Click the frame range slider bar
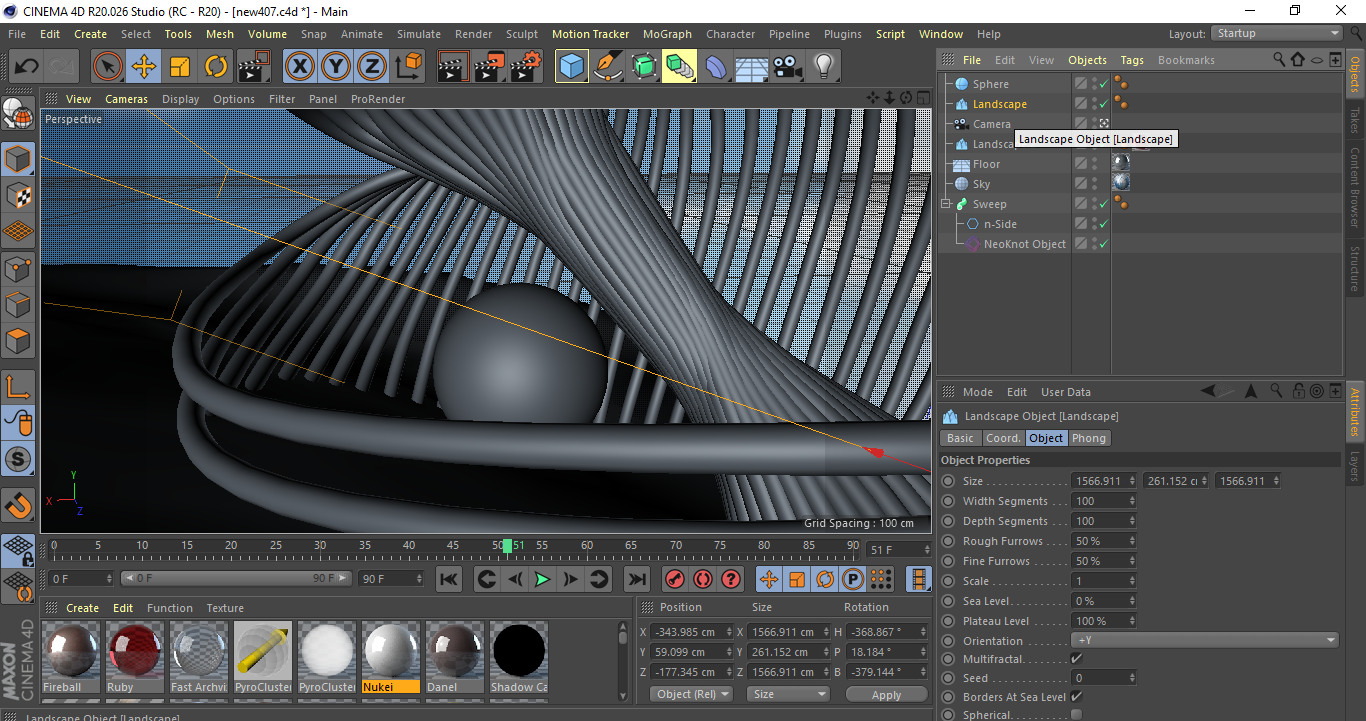 [x=236, y=579]
